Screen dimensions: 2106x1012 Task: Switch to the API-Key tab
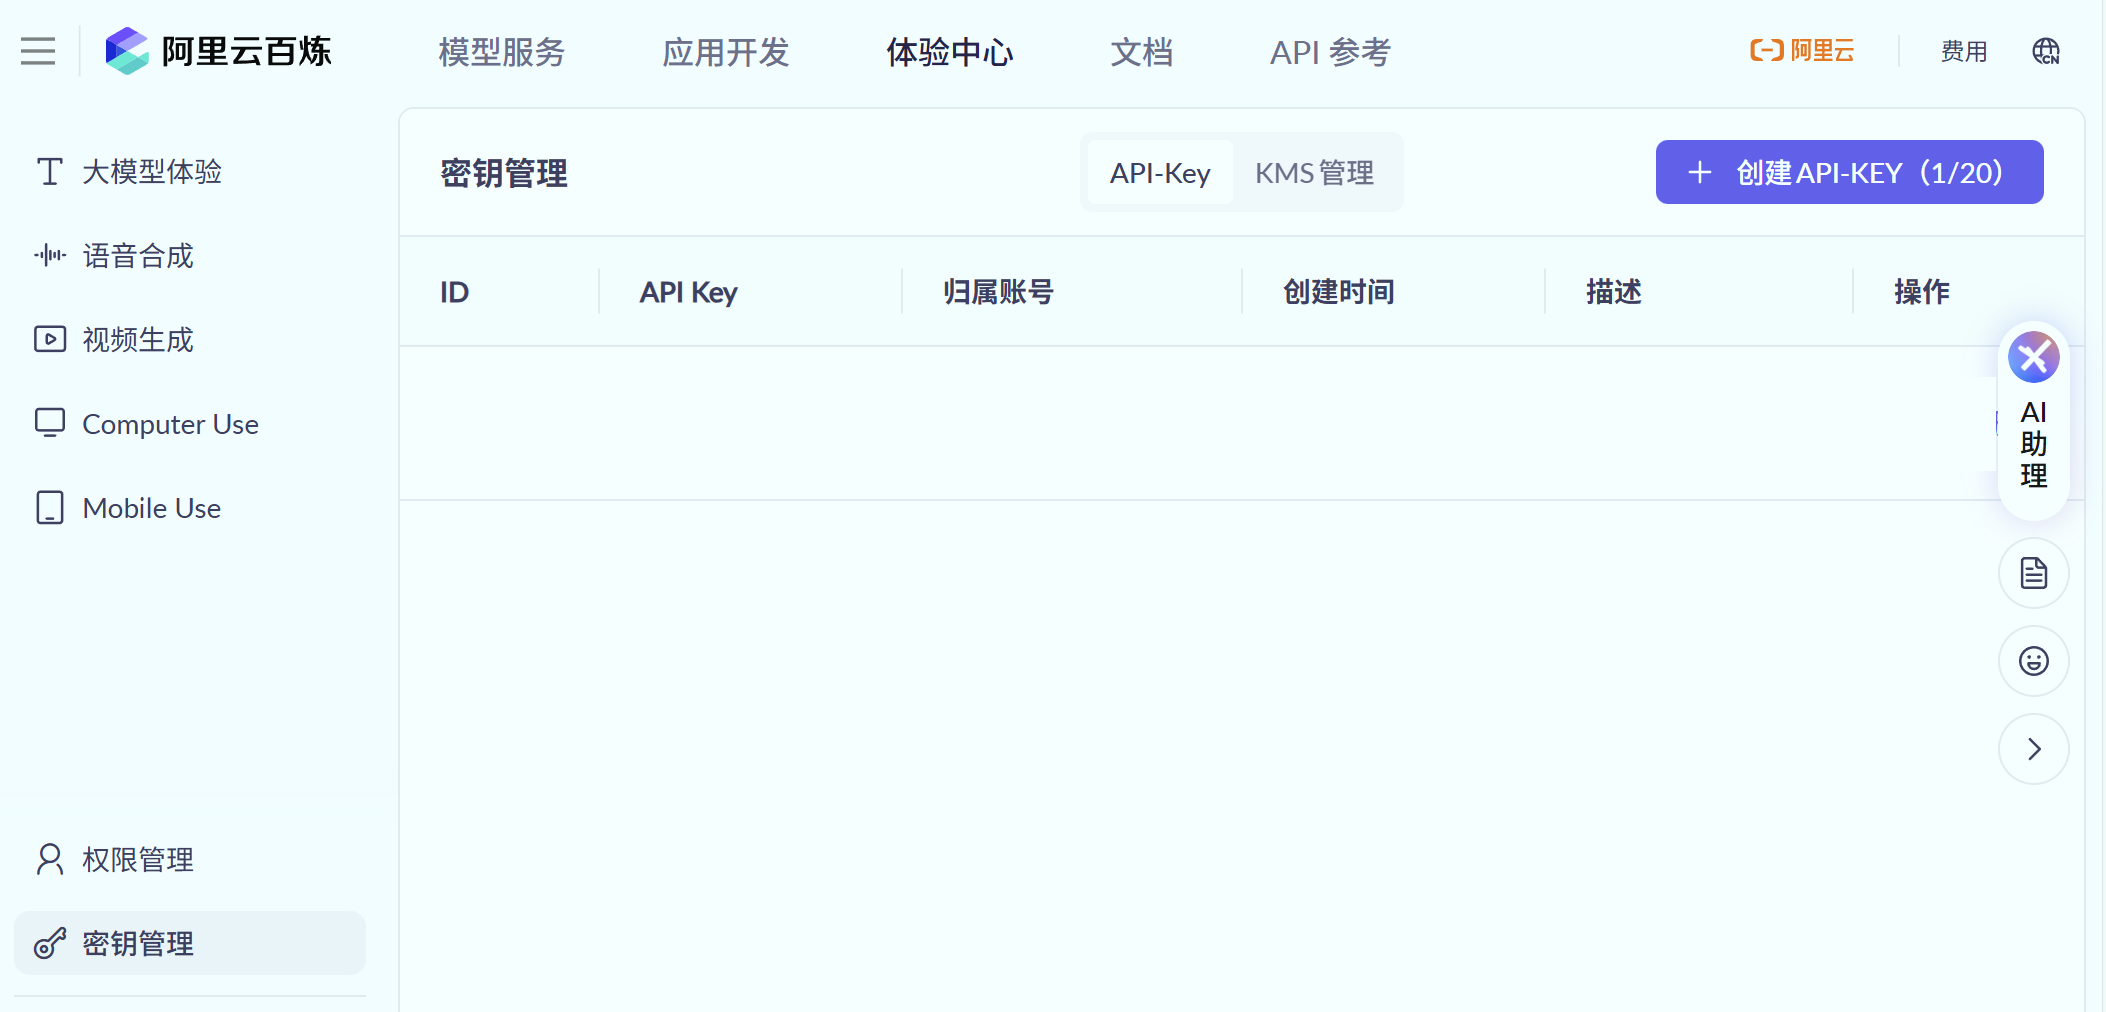coord(1160,173)
